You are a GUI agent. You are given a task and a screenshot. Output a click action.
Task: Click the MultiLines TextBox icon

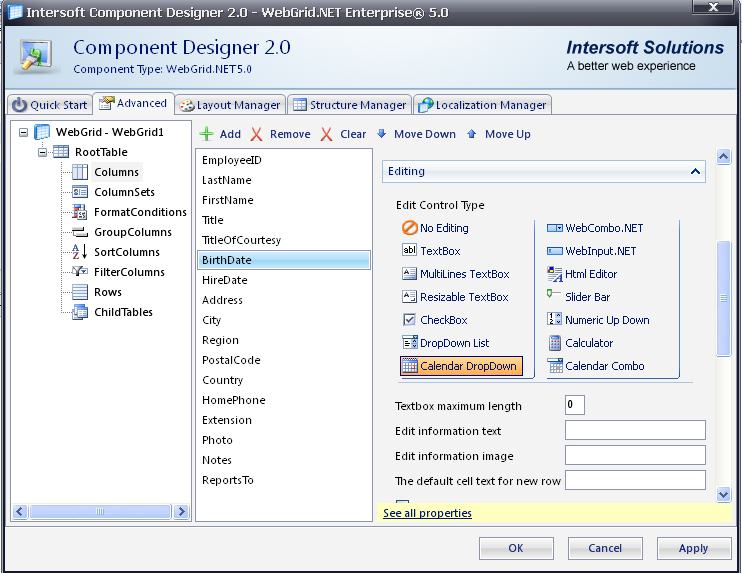tap(409, 273)
